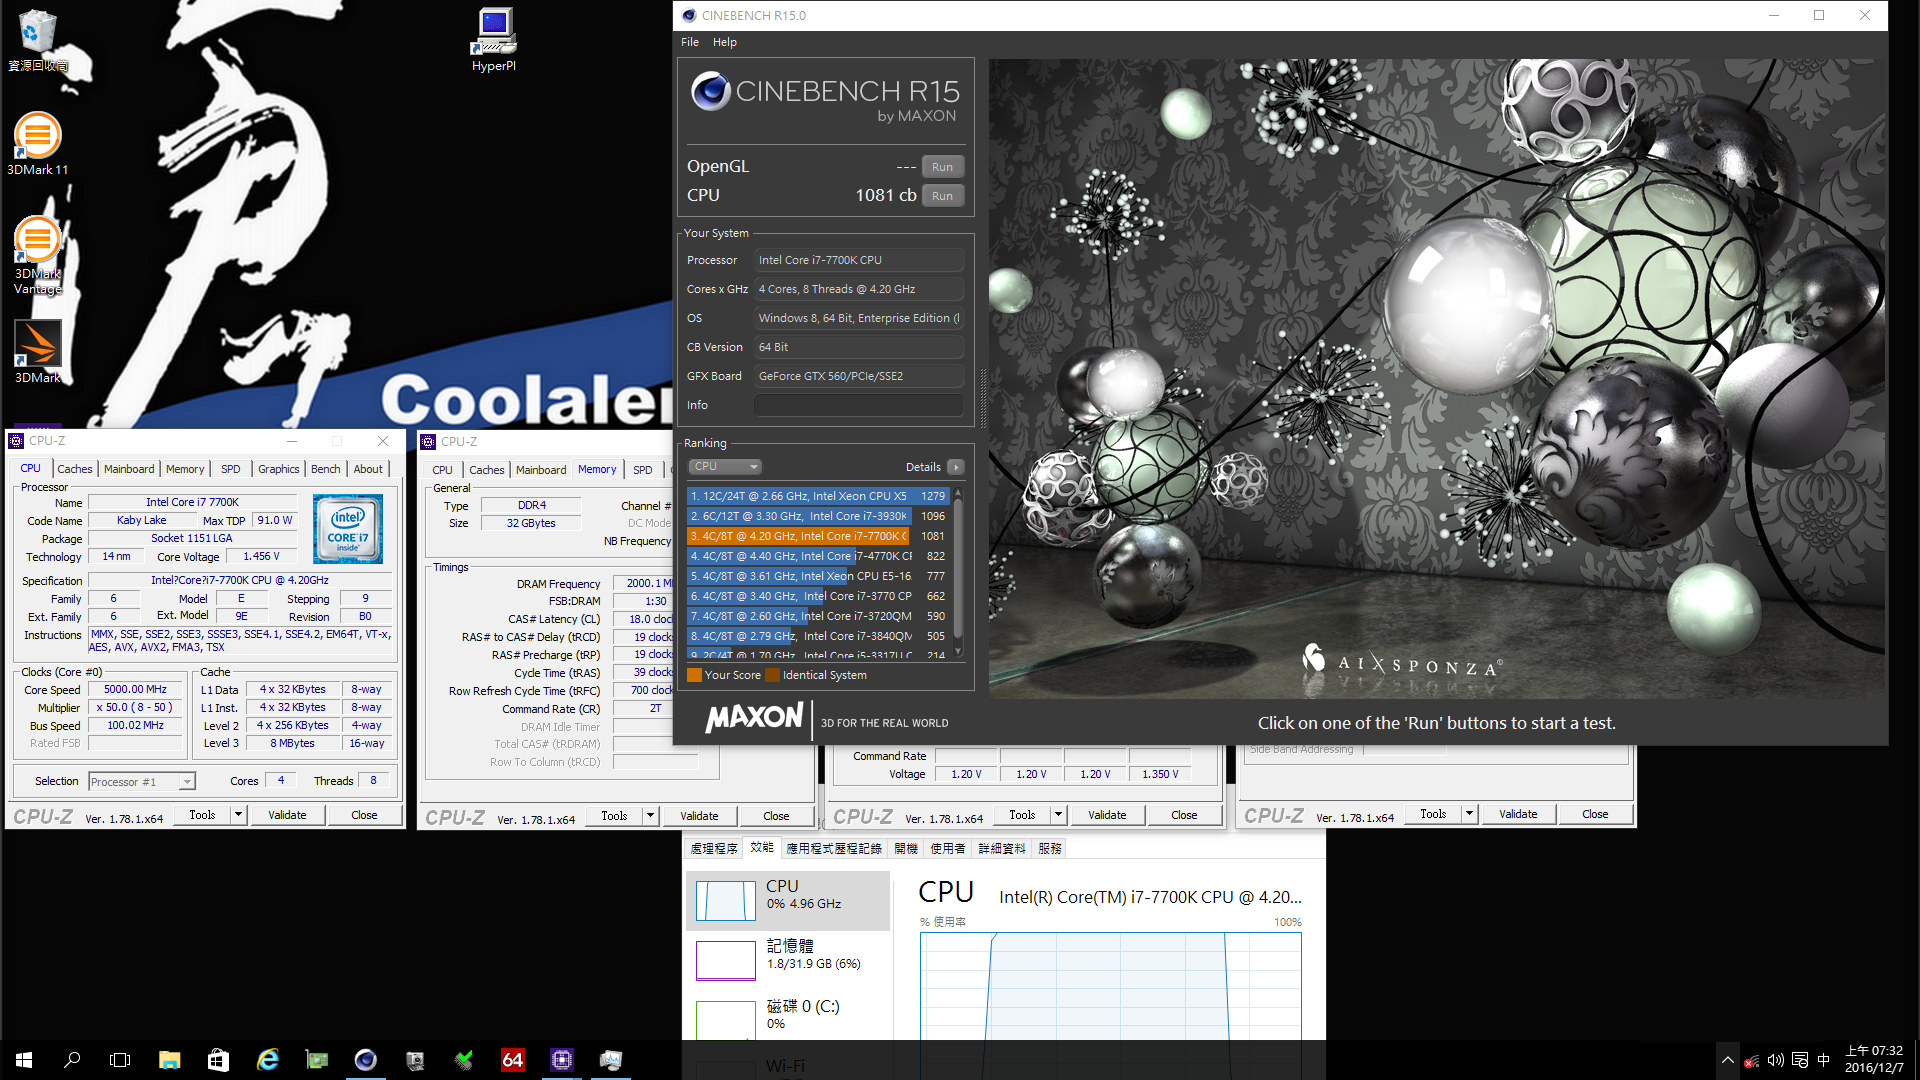Switch to Cinebench via its taskbar icon
1920x1080 pixels.
click(366, 1060)
